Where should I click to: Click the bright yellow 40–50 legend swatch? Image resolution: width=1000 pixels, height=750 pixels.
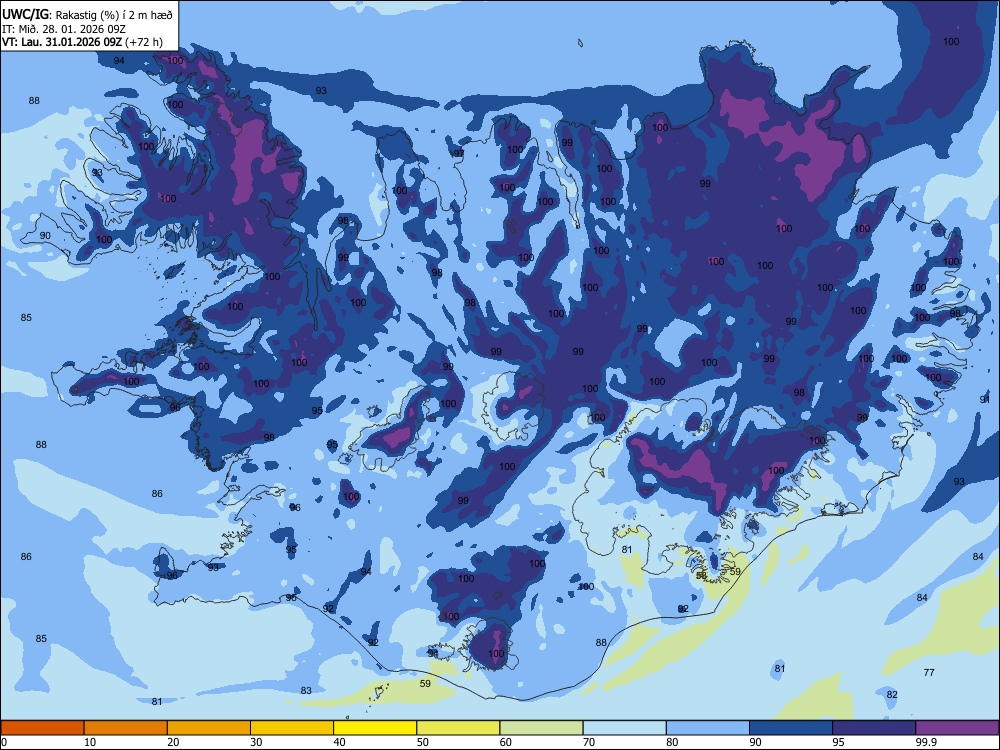375,728
